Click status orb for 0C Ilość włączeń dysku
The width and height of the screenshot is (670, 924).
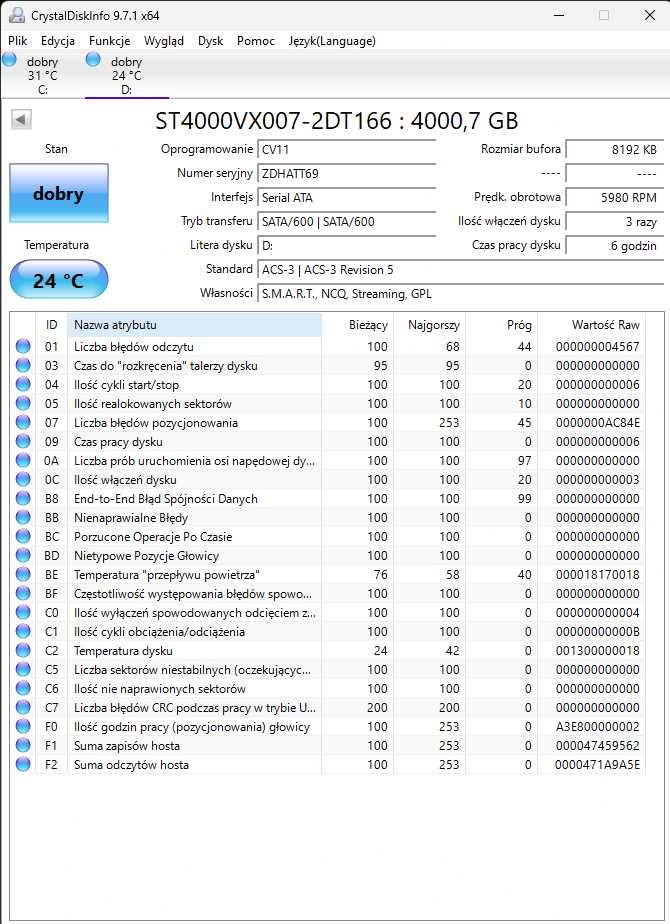click(x=23, y=480)
